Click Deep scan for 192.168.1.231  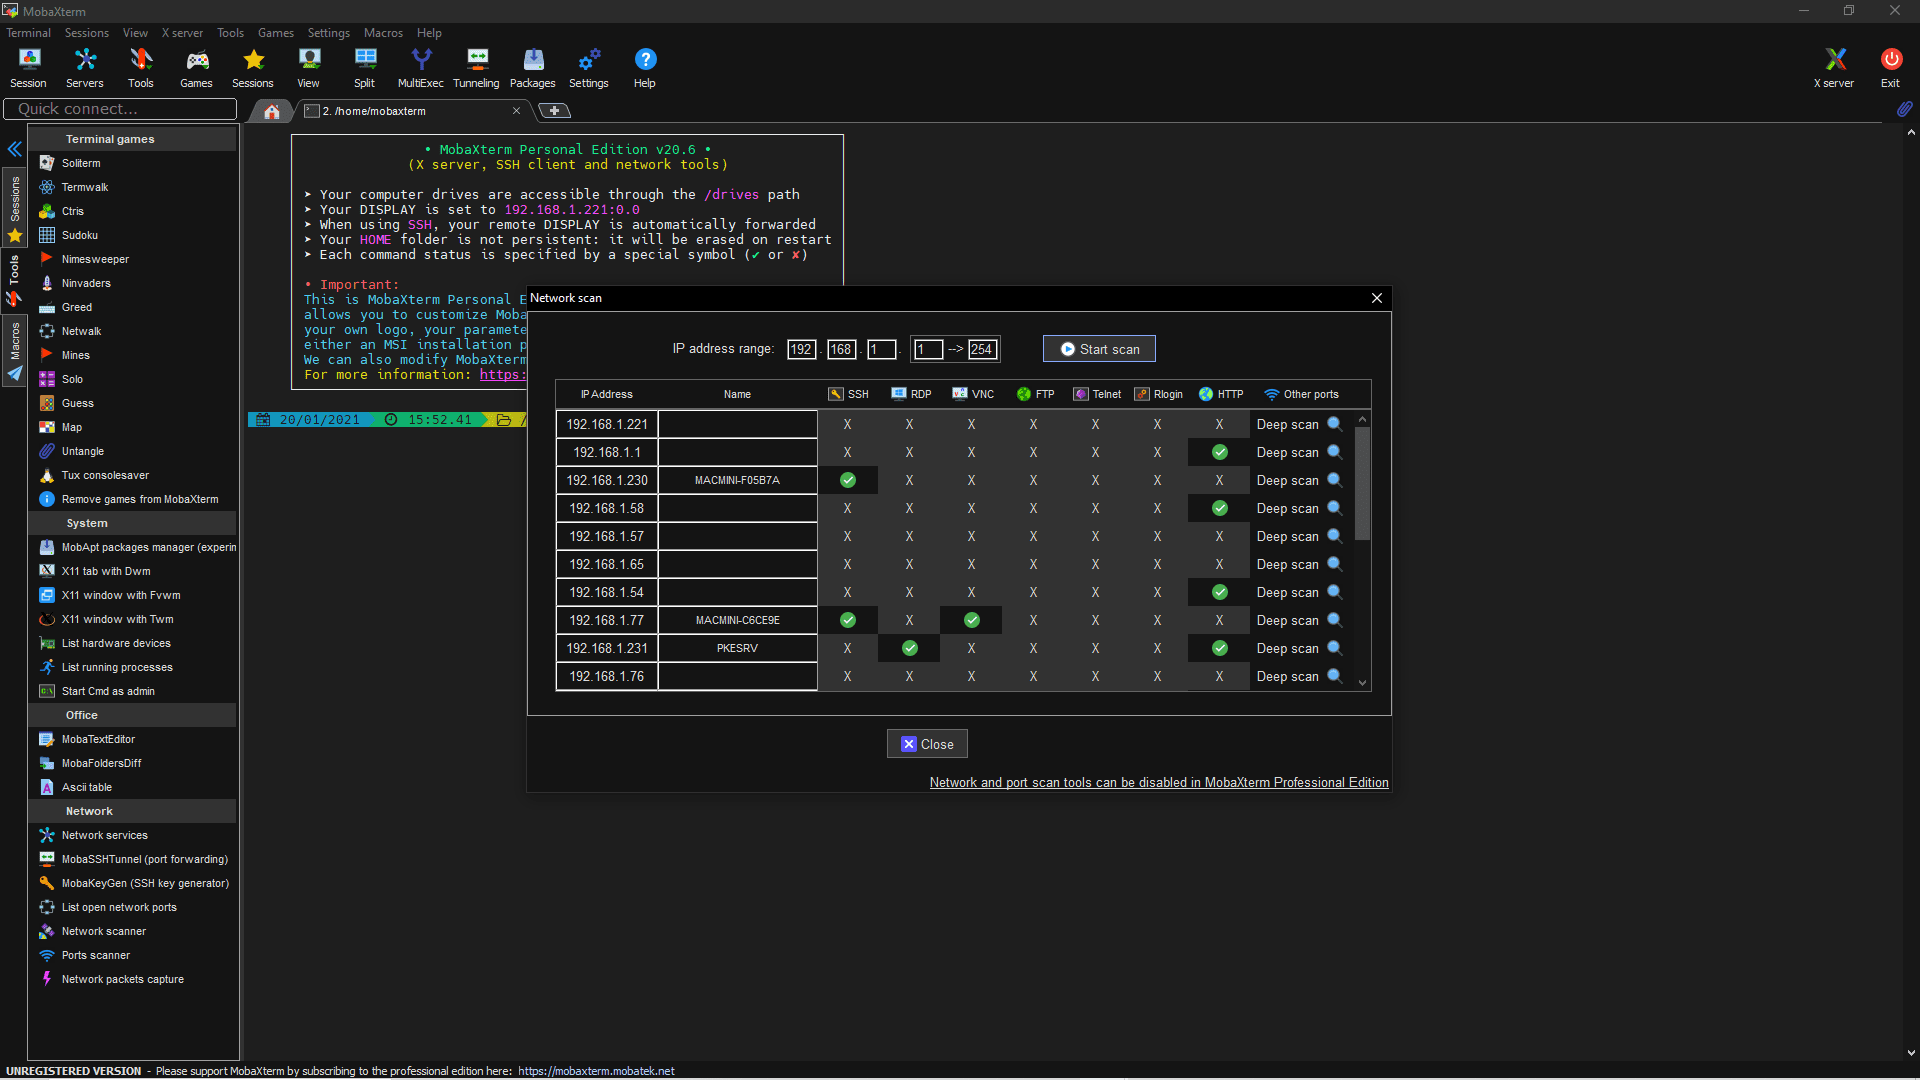tap(1298, 648)
